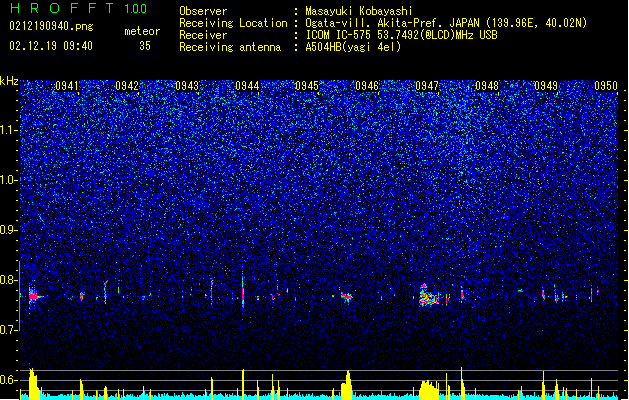Click the 0948 time marker
This screenshot has height=400, width=629.
tap(487, 86)
